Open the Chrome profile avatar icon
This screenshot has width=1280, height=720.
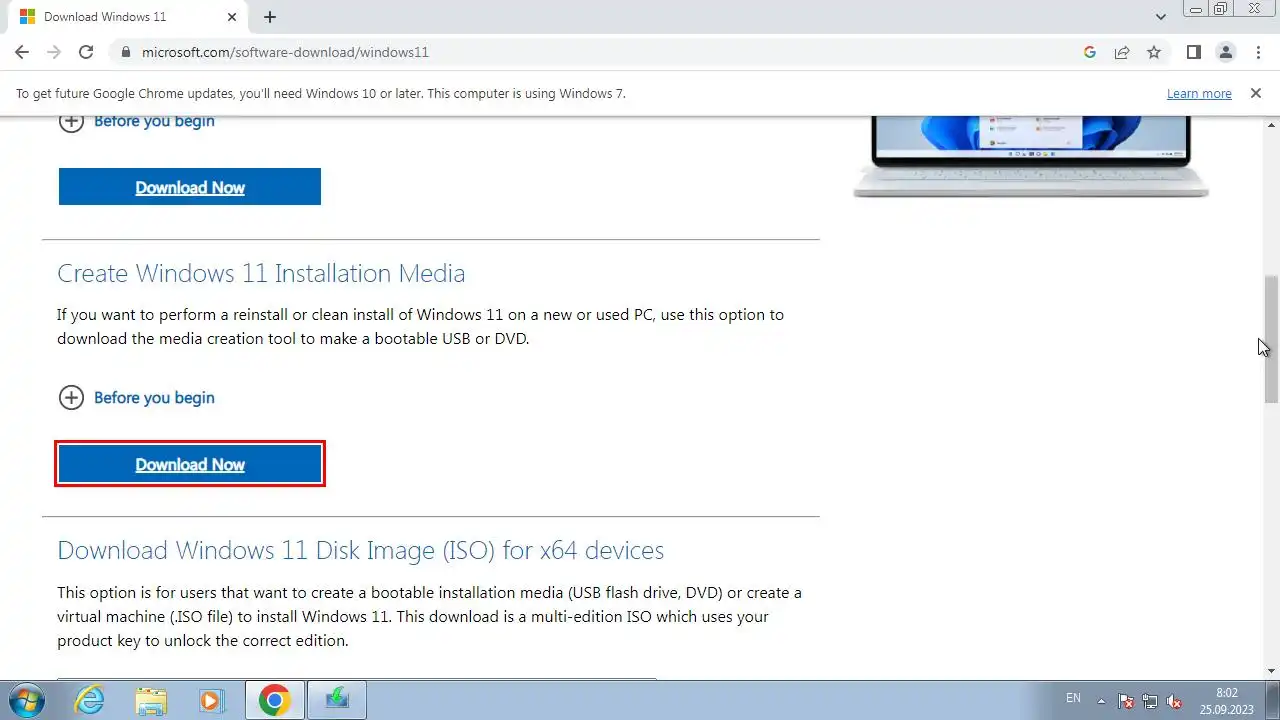point(1225,52)
